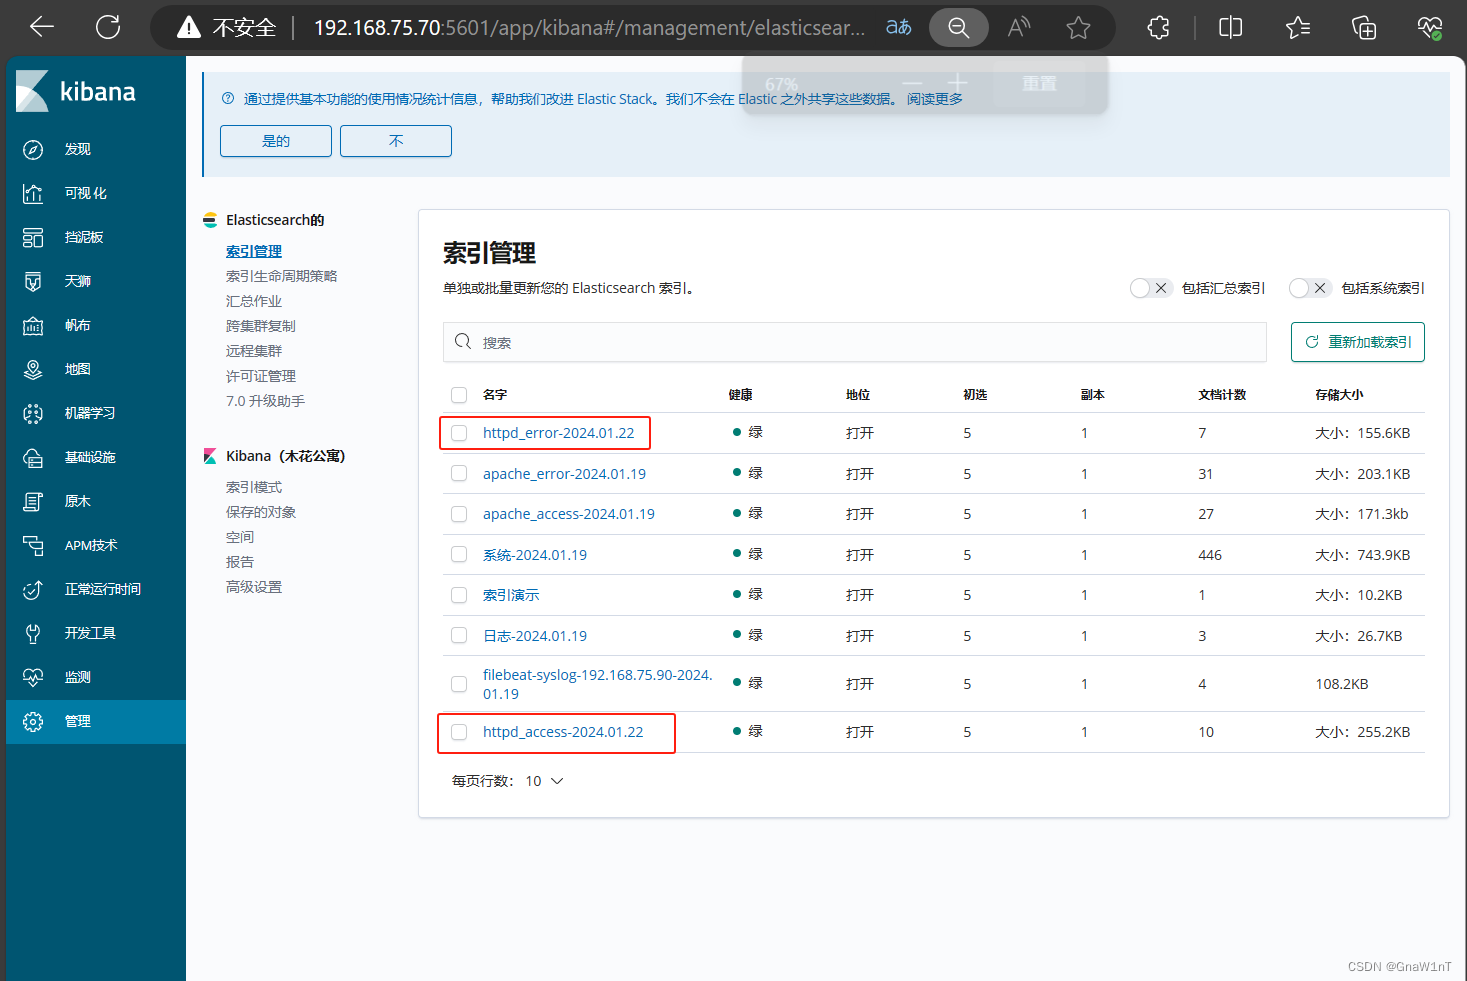Image resolution: width=1467 pixels, height=981 pixels.
Task: Open the Timelion (天狮) icon
Action: 33,281
